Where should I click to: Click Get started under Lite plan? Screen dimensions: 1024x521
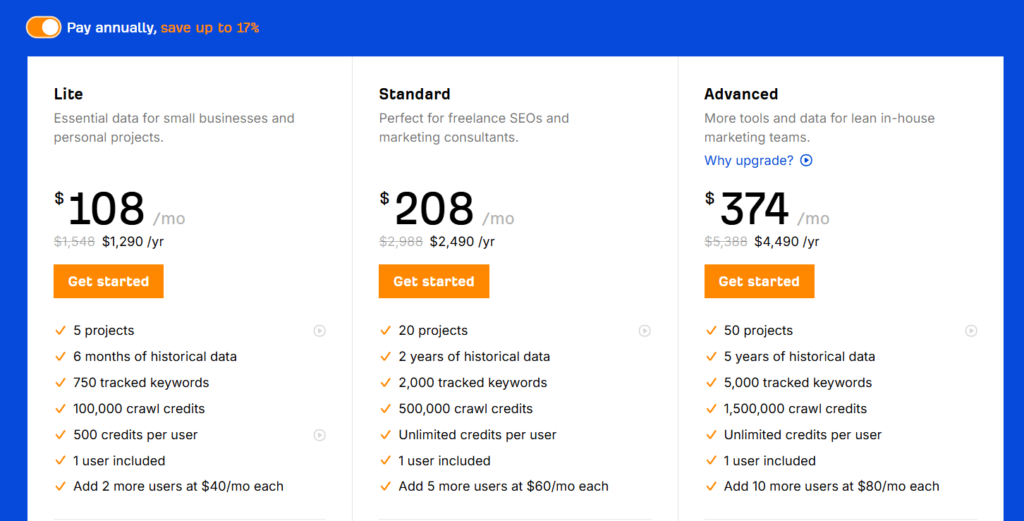(x=108, y=281)
